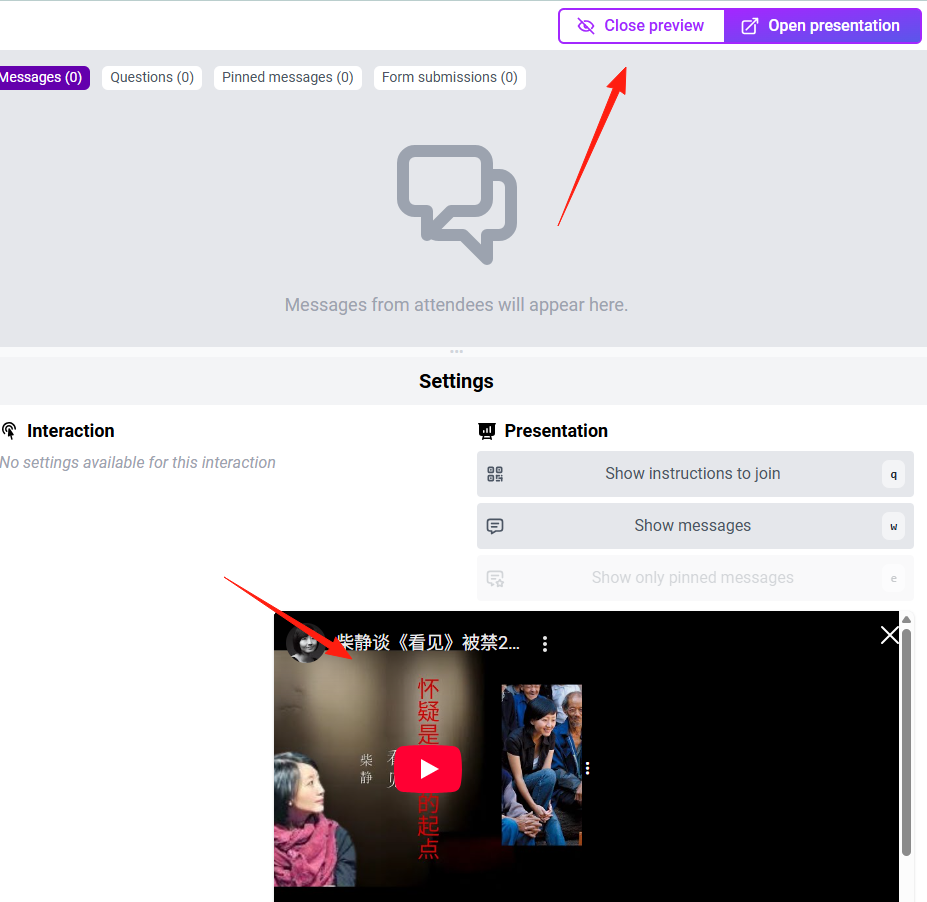Close the video overlay with the X
Viewport: 927px width, 902px height.
pos(889,635)
